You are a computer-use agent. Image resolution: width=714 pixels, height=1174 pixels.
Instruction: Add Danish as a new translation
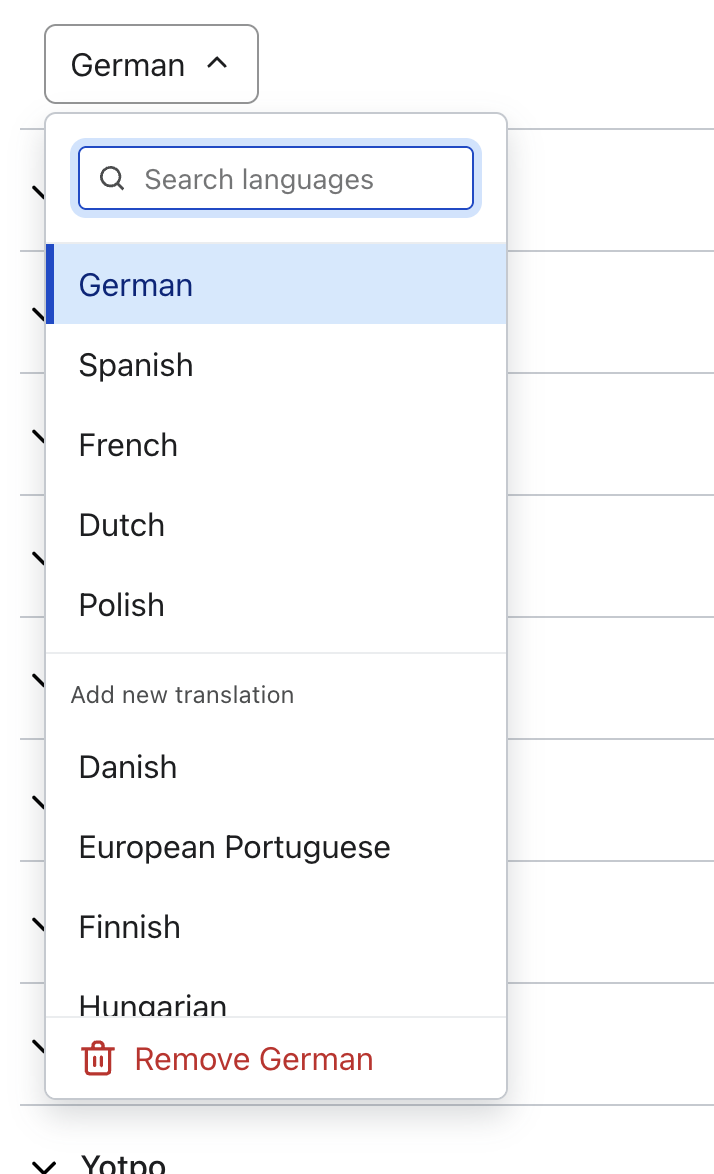(128, 767)
